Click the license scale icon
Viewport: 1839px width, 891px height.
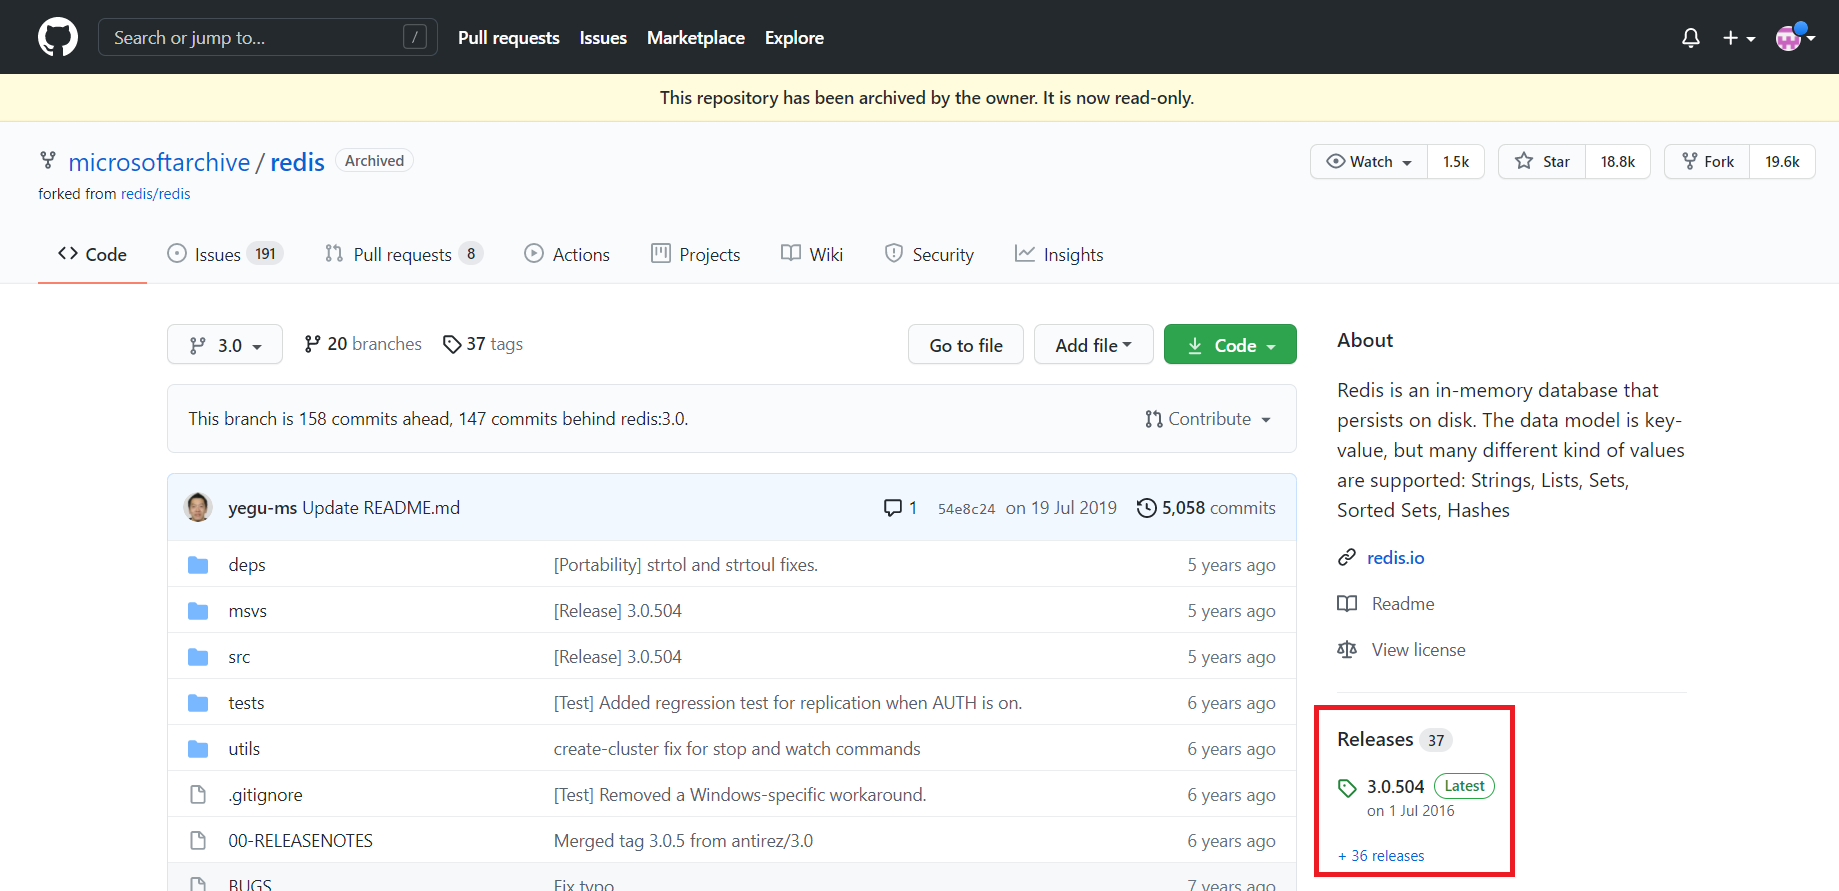(1347, 650)
